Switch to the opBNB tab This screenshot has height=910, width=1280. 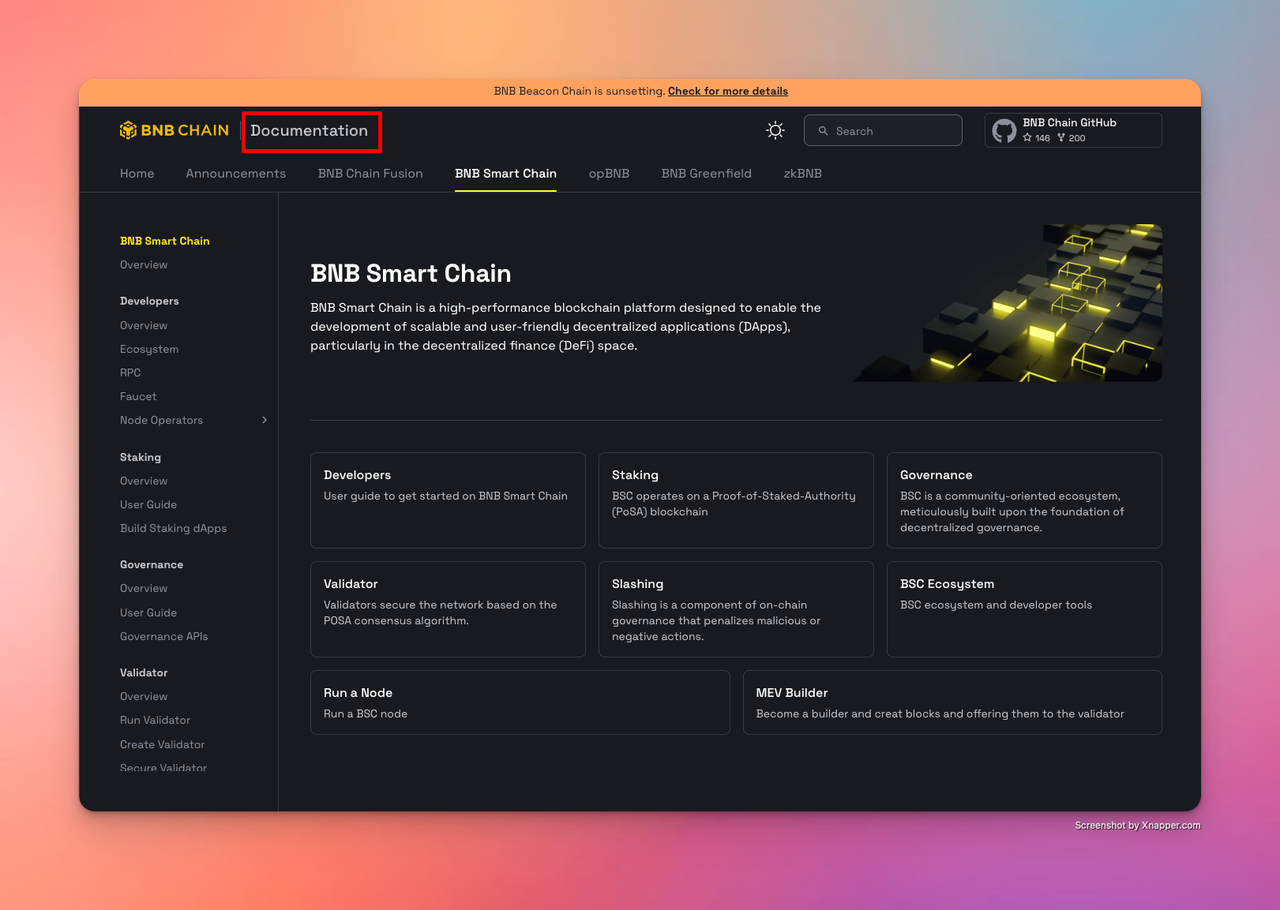(x=609, y=173)
